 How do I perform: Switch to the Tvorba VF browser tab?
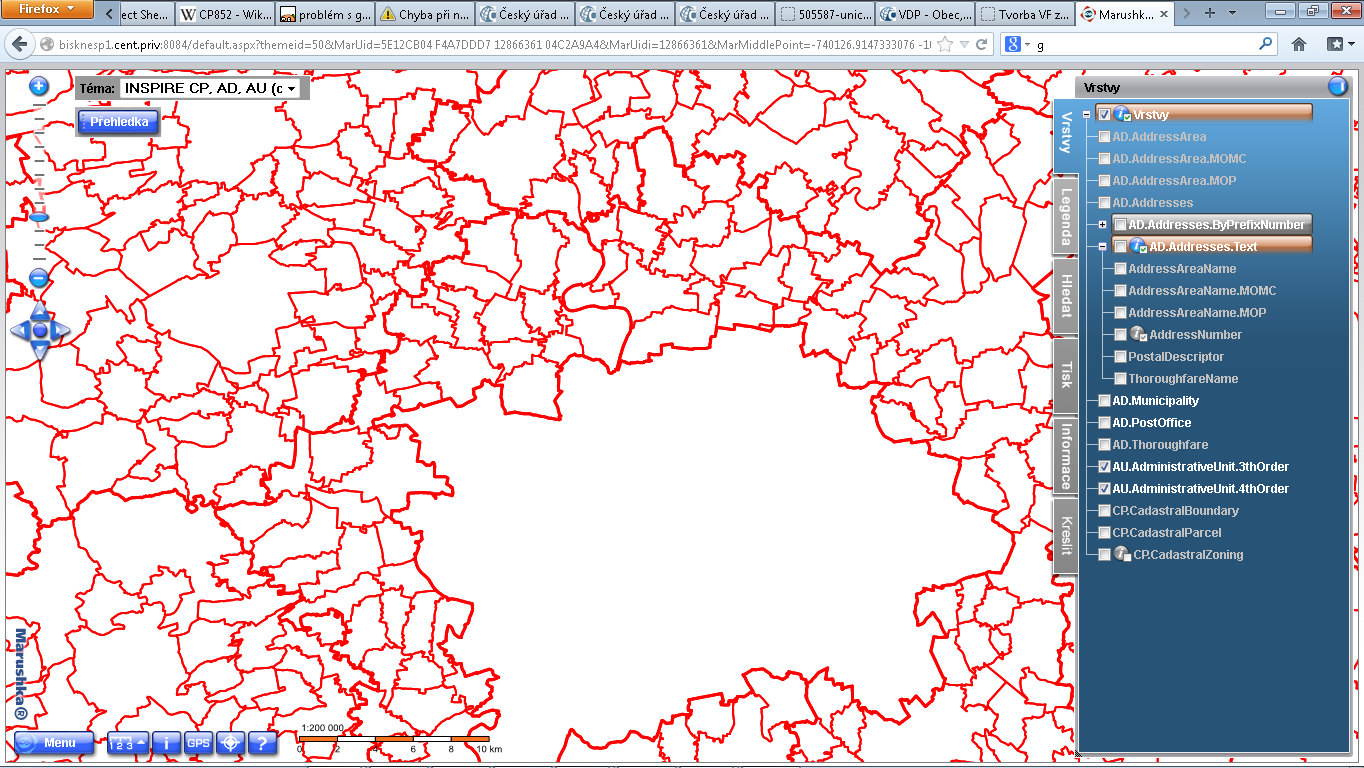point(1024,14)
